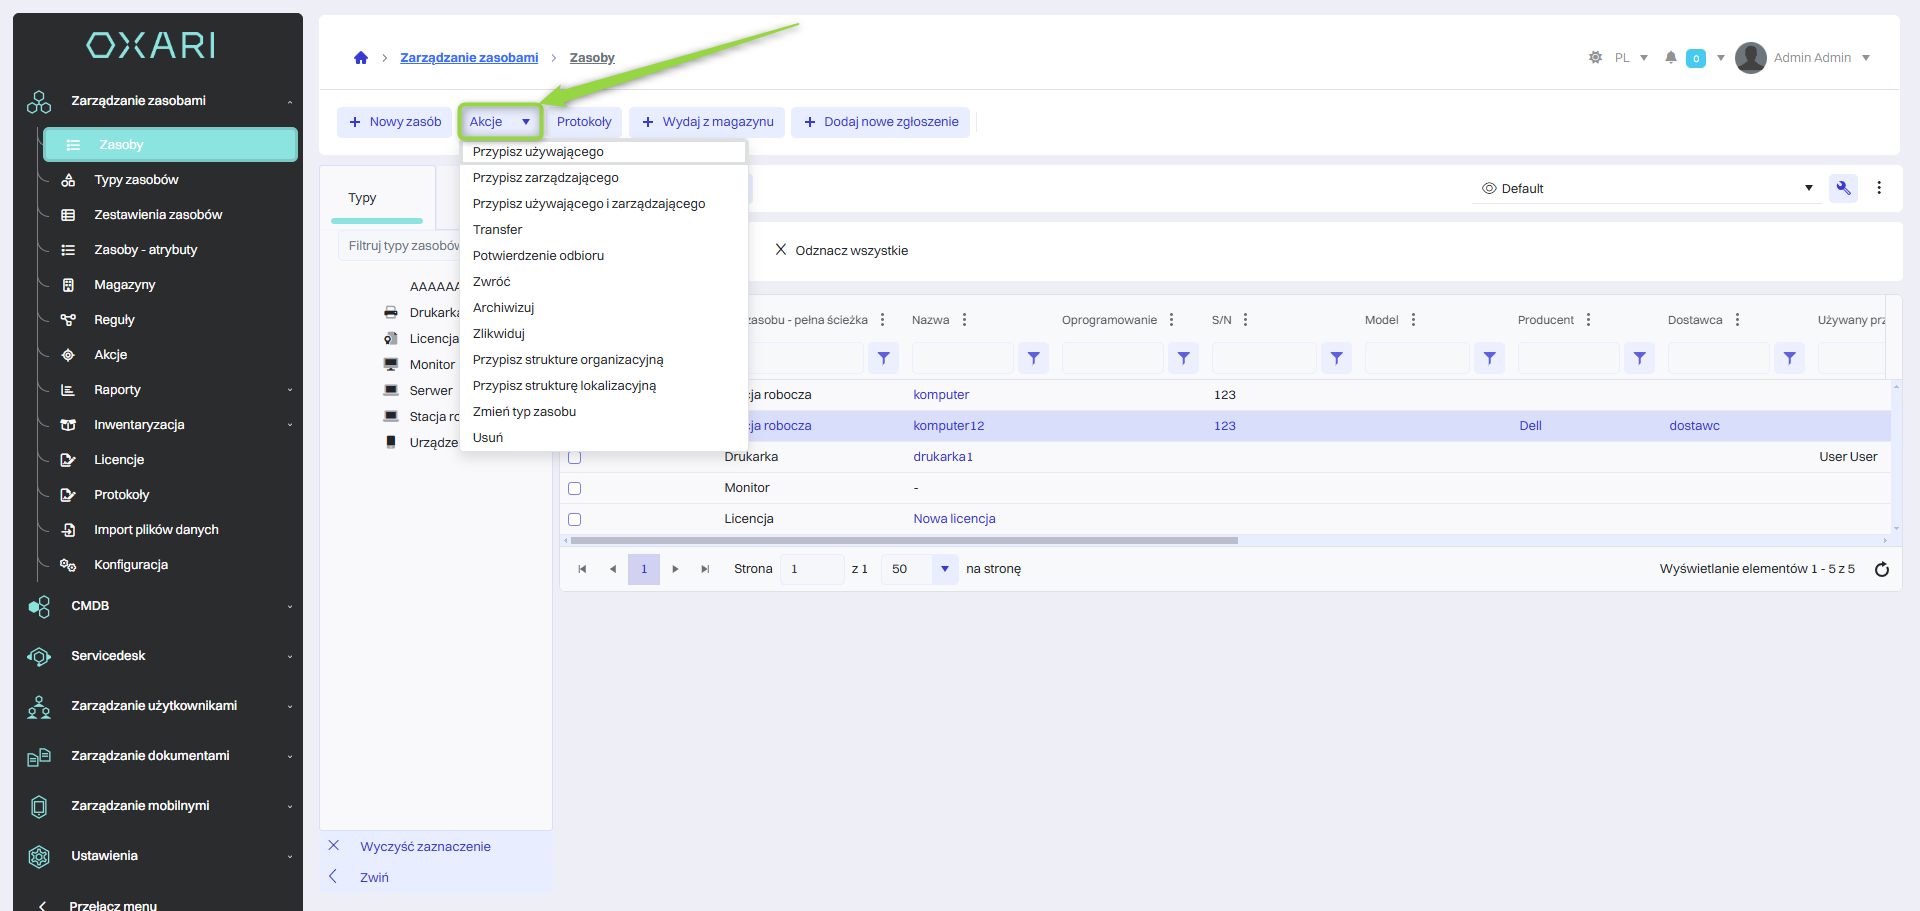
Task: Click the home icon in breadcrumb
Action: point(361,58)
